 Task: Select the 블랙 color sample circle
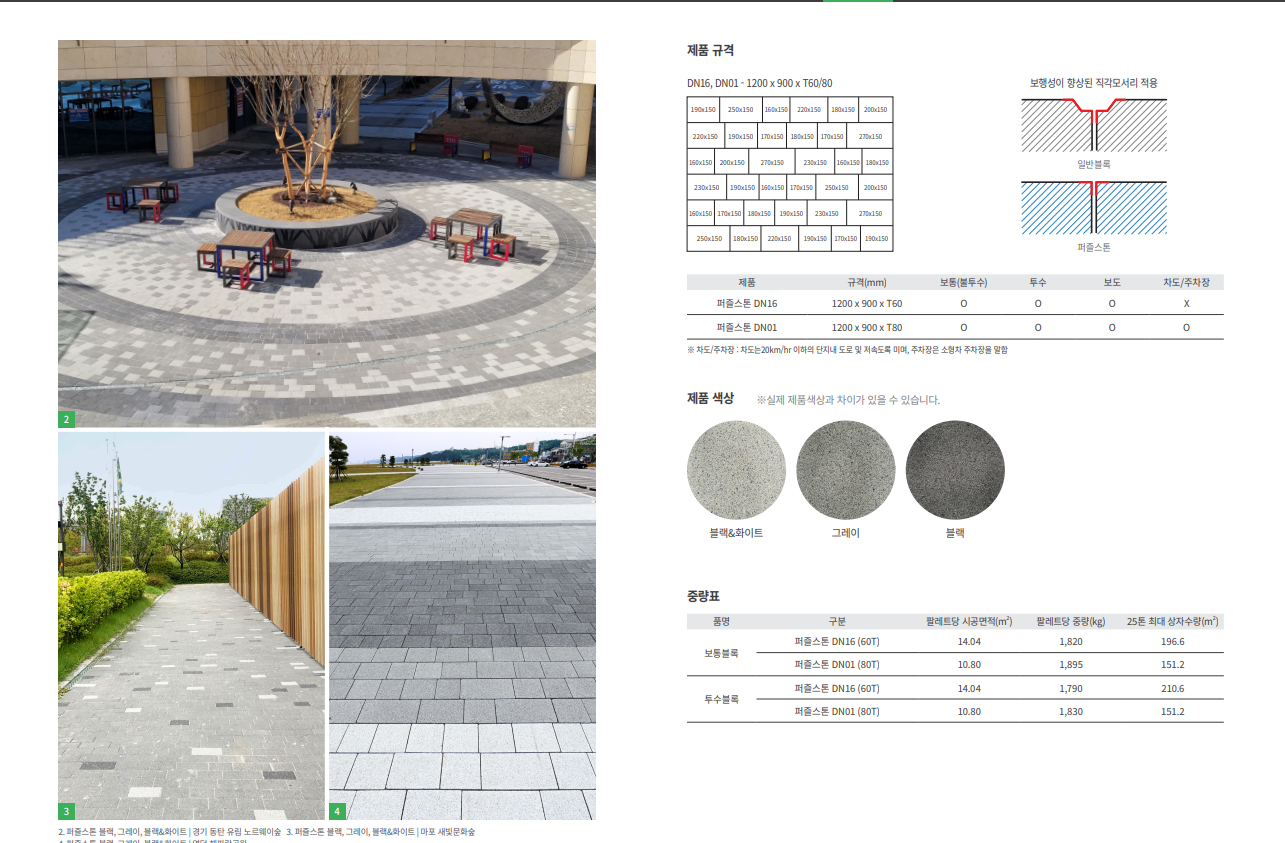point(955,470)
